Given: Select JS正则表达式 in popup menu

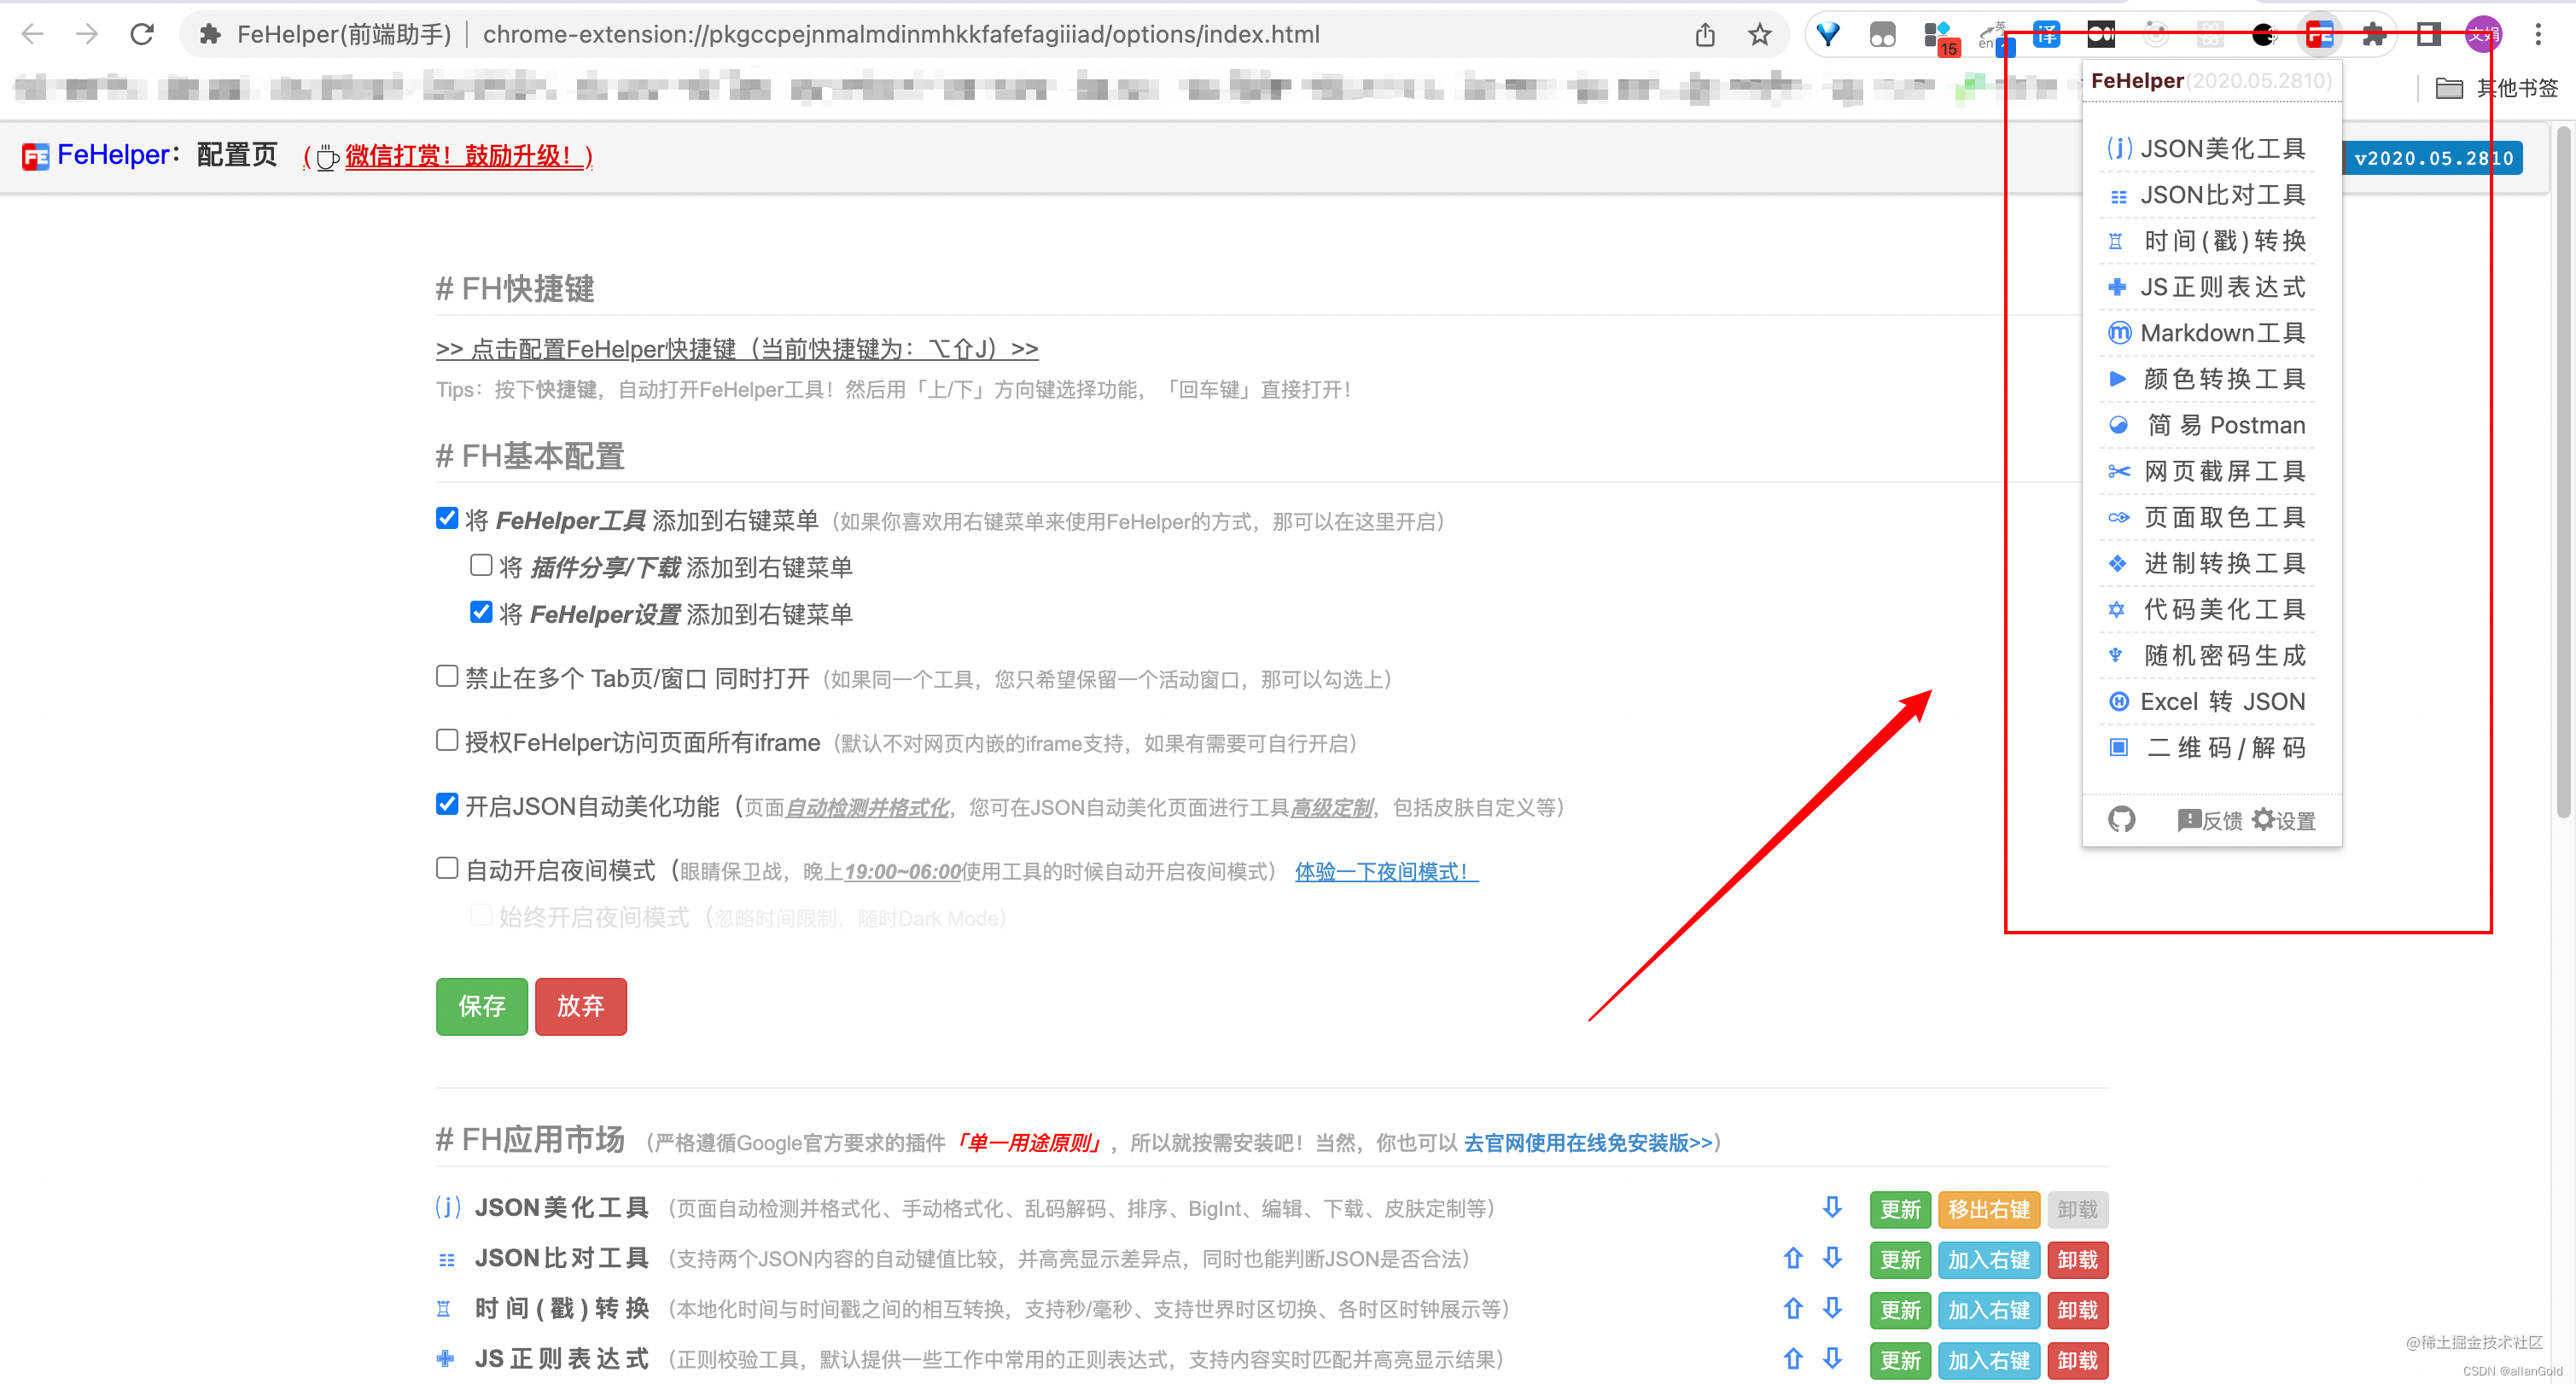Looking at the screenshot, I should (x=2206, y=286).
